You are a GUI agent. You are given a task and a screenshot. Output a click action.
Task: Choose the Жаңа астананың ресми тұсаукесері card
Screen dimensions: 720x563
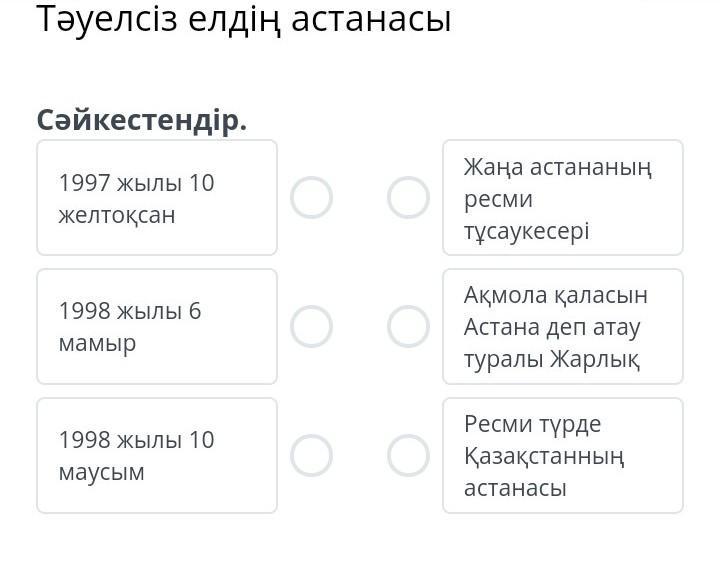coord(562,198)
